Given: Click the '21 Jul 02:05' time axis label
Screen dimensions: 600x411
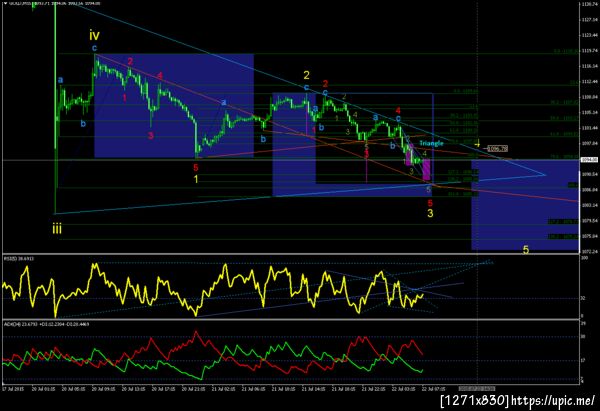Looking at the screenshot, I should 223,389.
